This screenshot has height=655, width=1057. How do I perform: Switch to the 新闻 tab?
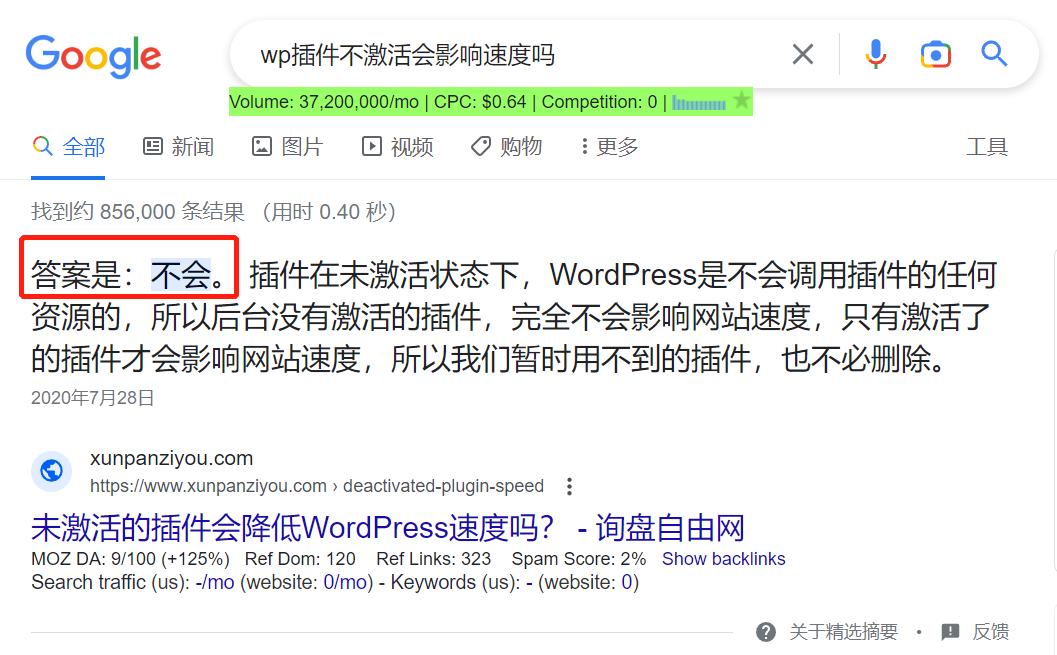coord(179,147)
